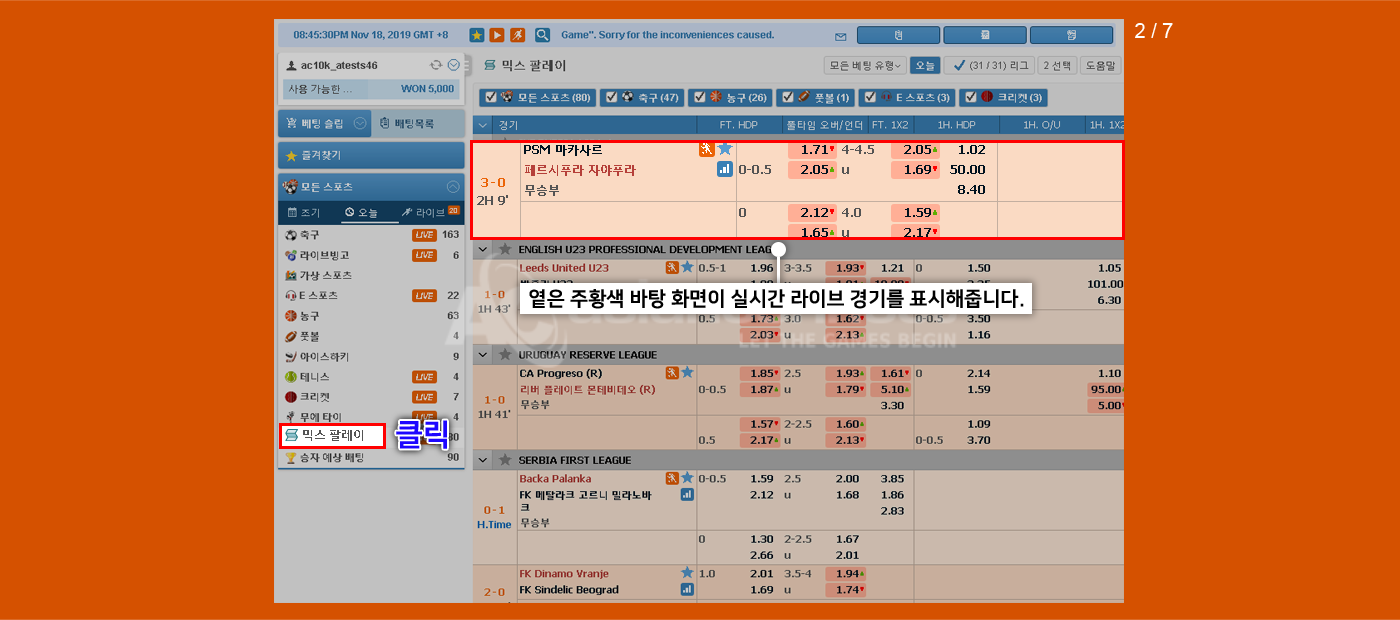Open the search magnifier icon
This screenshot has width=1400, height=620.
[x=543, y=35]
